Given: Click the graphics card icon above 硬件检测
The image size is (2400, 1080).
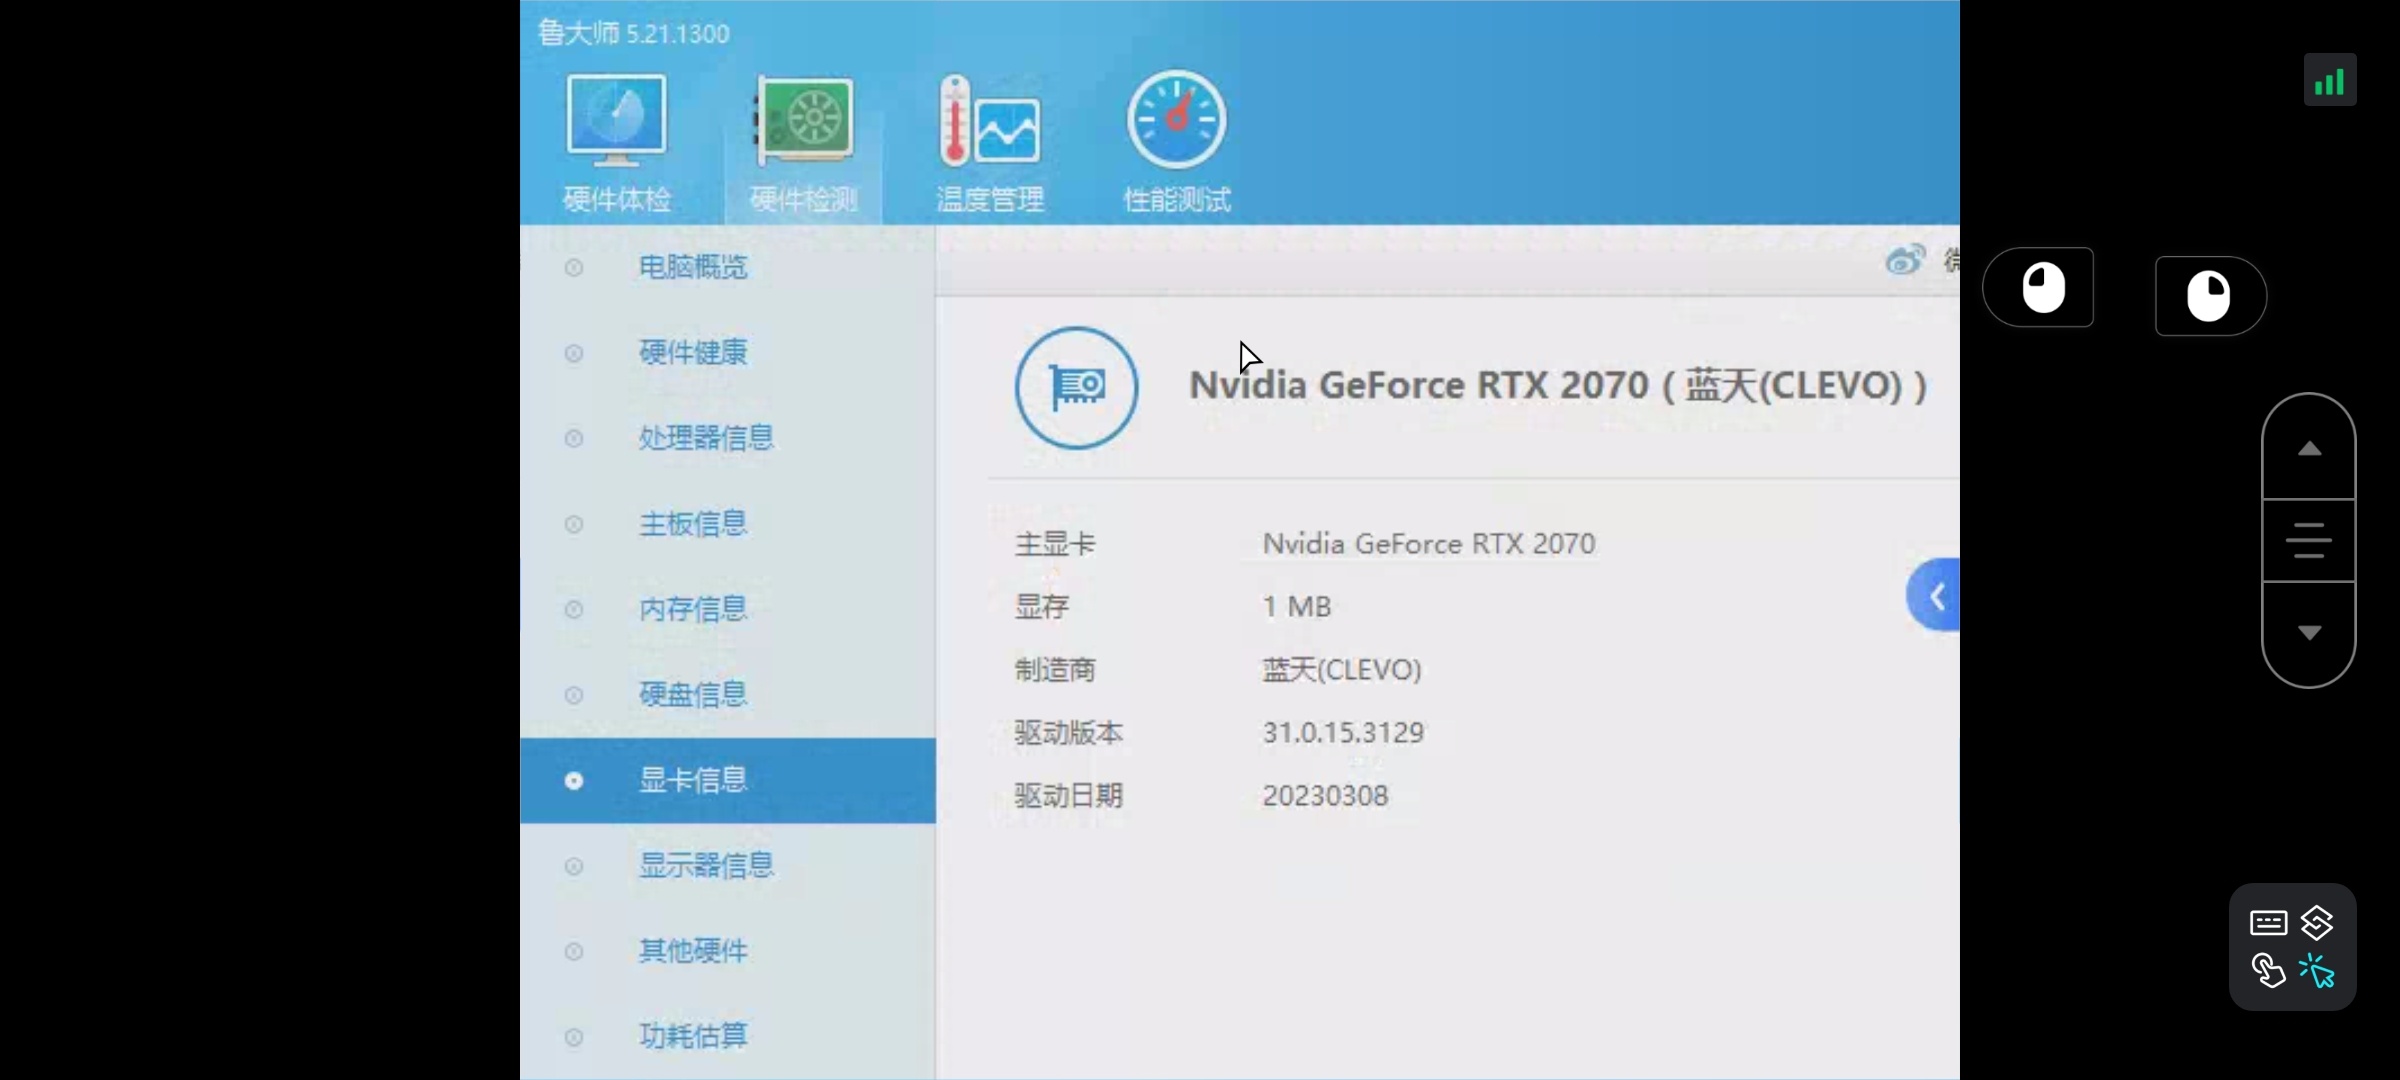Looking at the screenshot, I should 804,120.
